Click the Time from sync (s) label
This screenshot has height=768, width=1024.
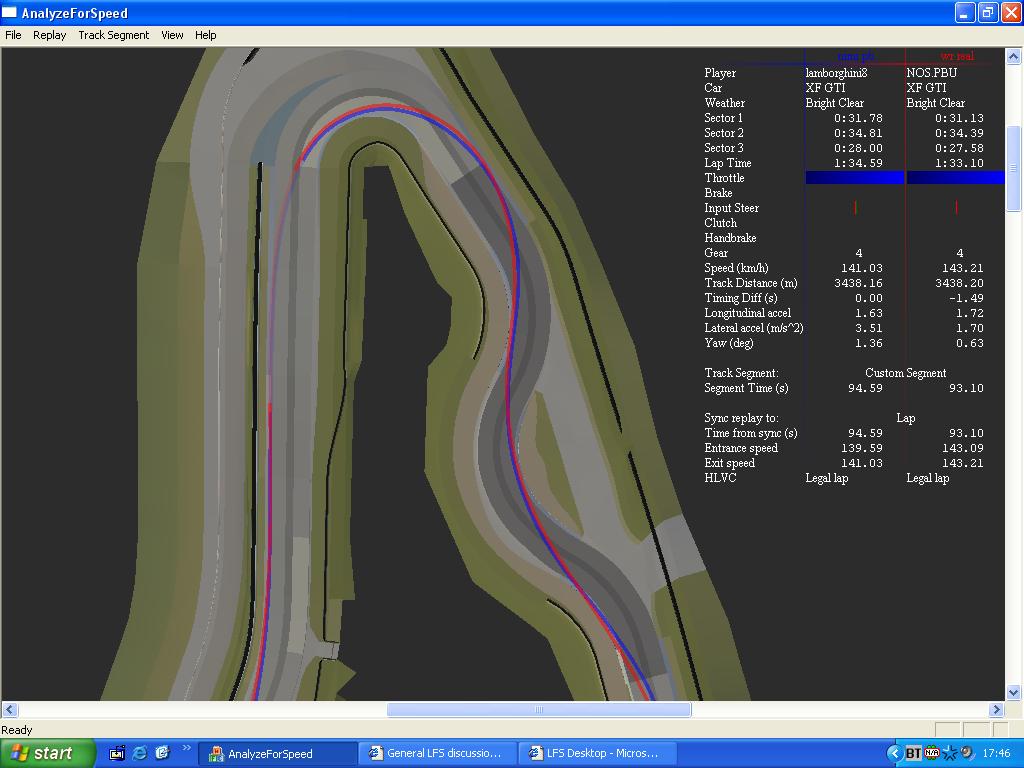750,434
